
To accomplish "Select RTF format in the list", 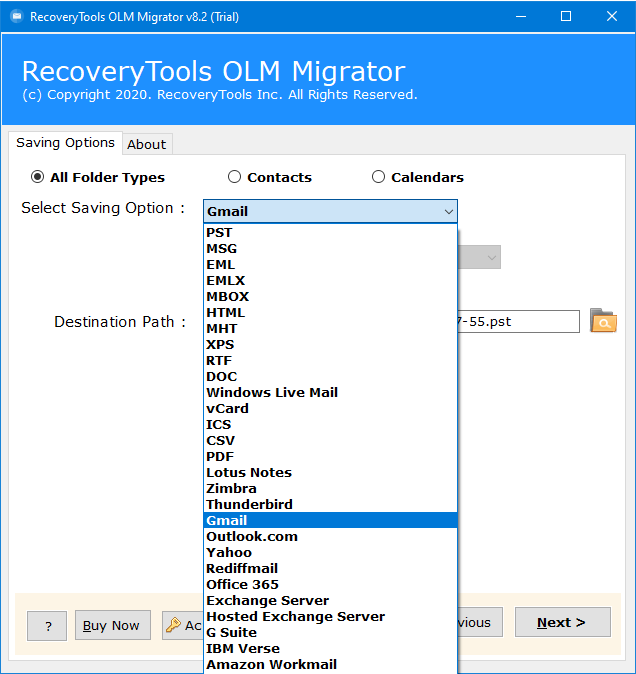I will (x=330, y=361).
